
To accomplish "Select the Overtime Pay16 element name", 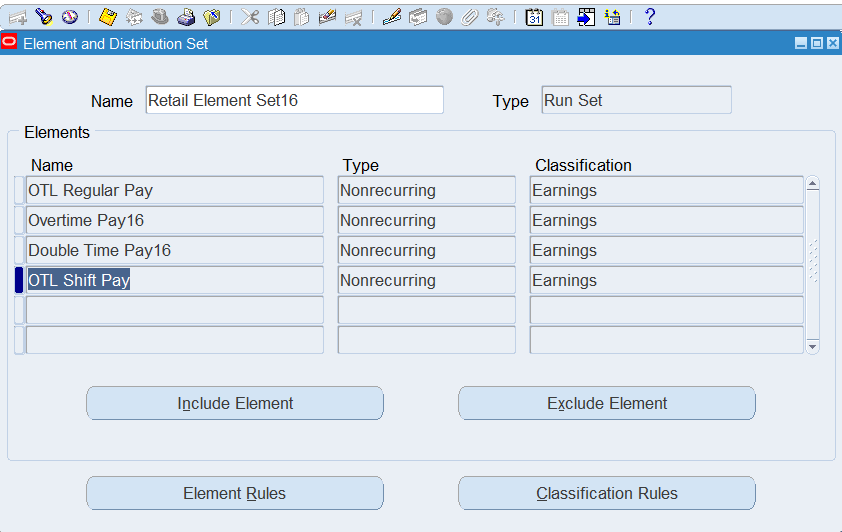I will [x=175, y=221].
